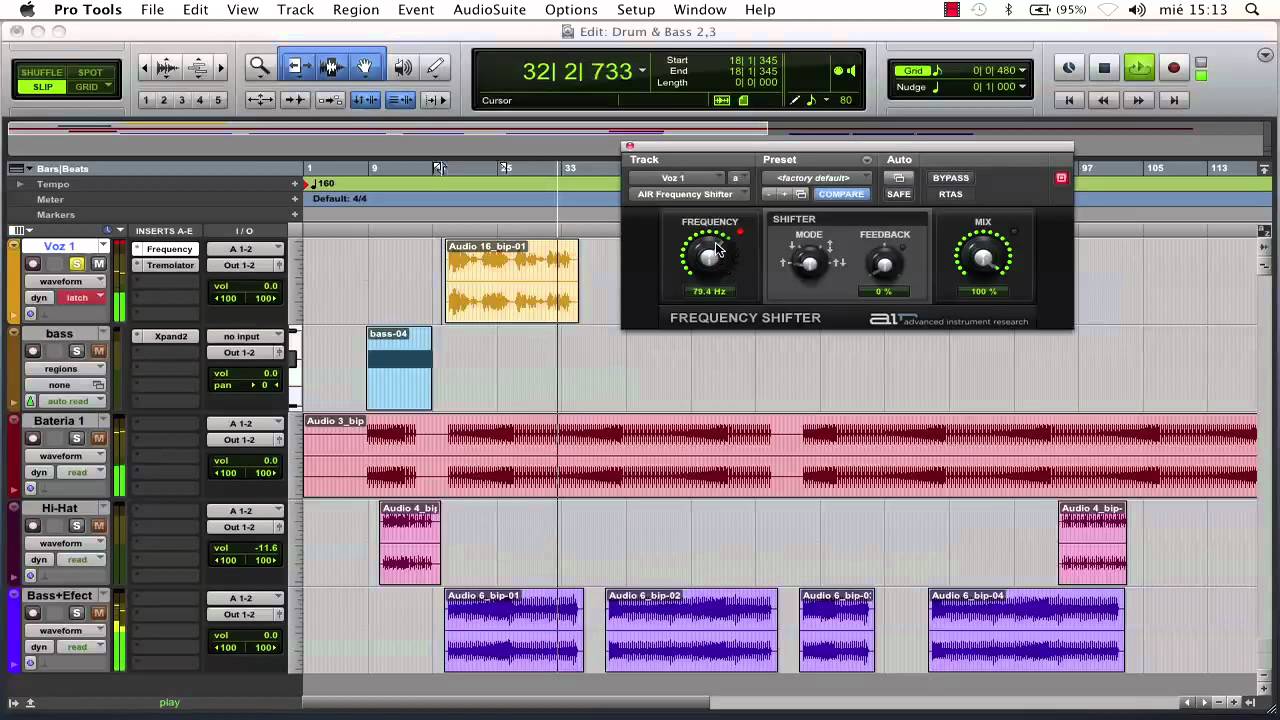Viewport: 1280px width, 720px height.
Task: Click the Mirrored MIDI editing icon
Action: pos(330,100)
